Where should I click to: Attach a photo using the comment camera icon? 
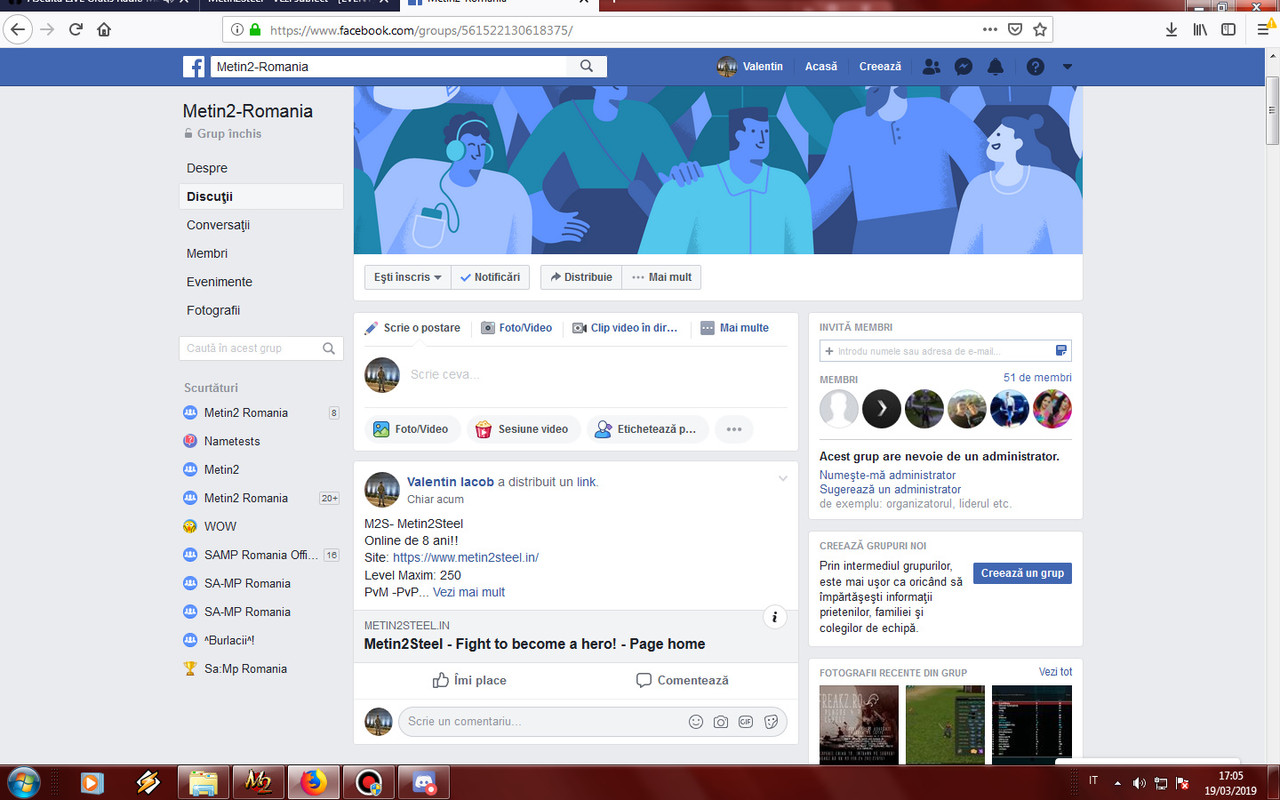click(720, 721)
